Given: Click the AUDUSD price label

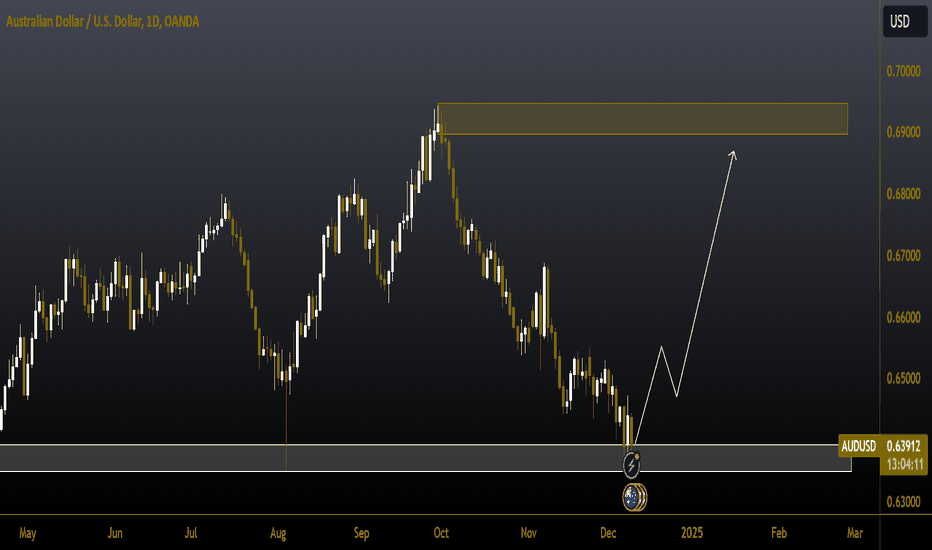Looking at the screenshot, I should pyautogui.click(x=858, y=446).
